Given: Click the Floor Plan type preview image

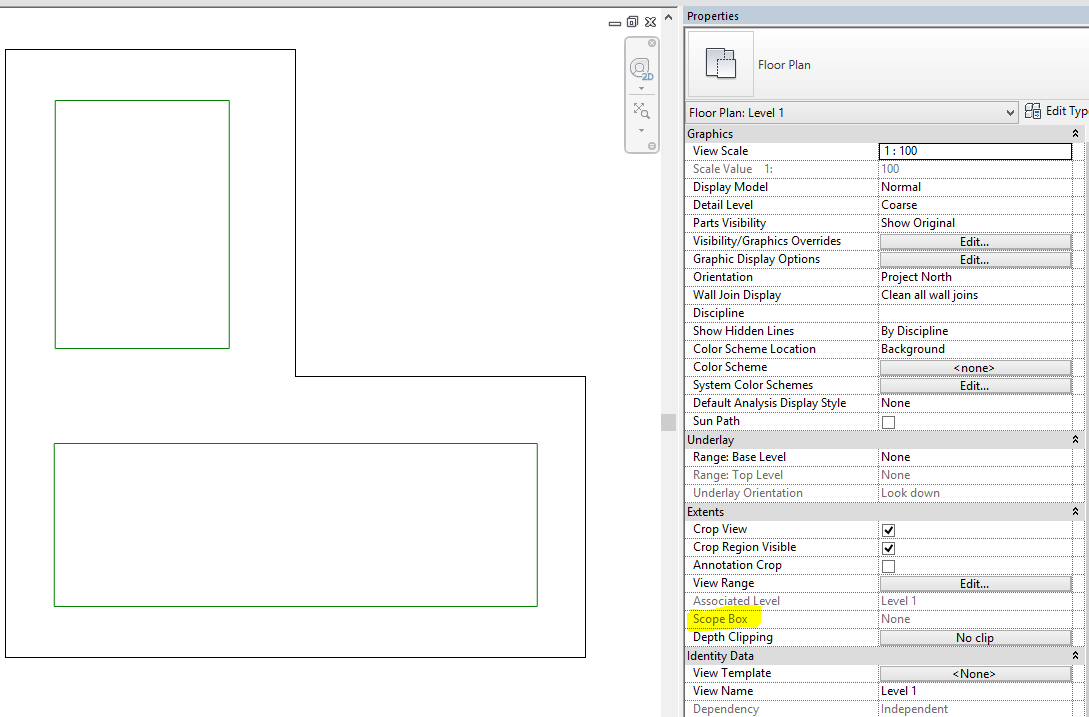Looking at the screenshot, I should tap(719, 64).
